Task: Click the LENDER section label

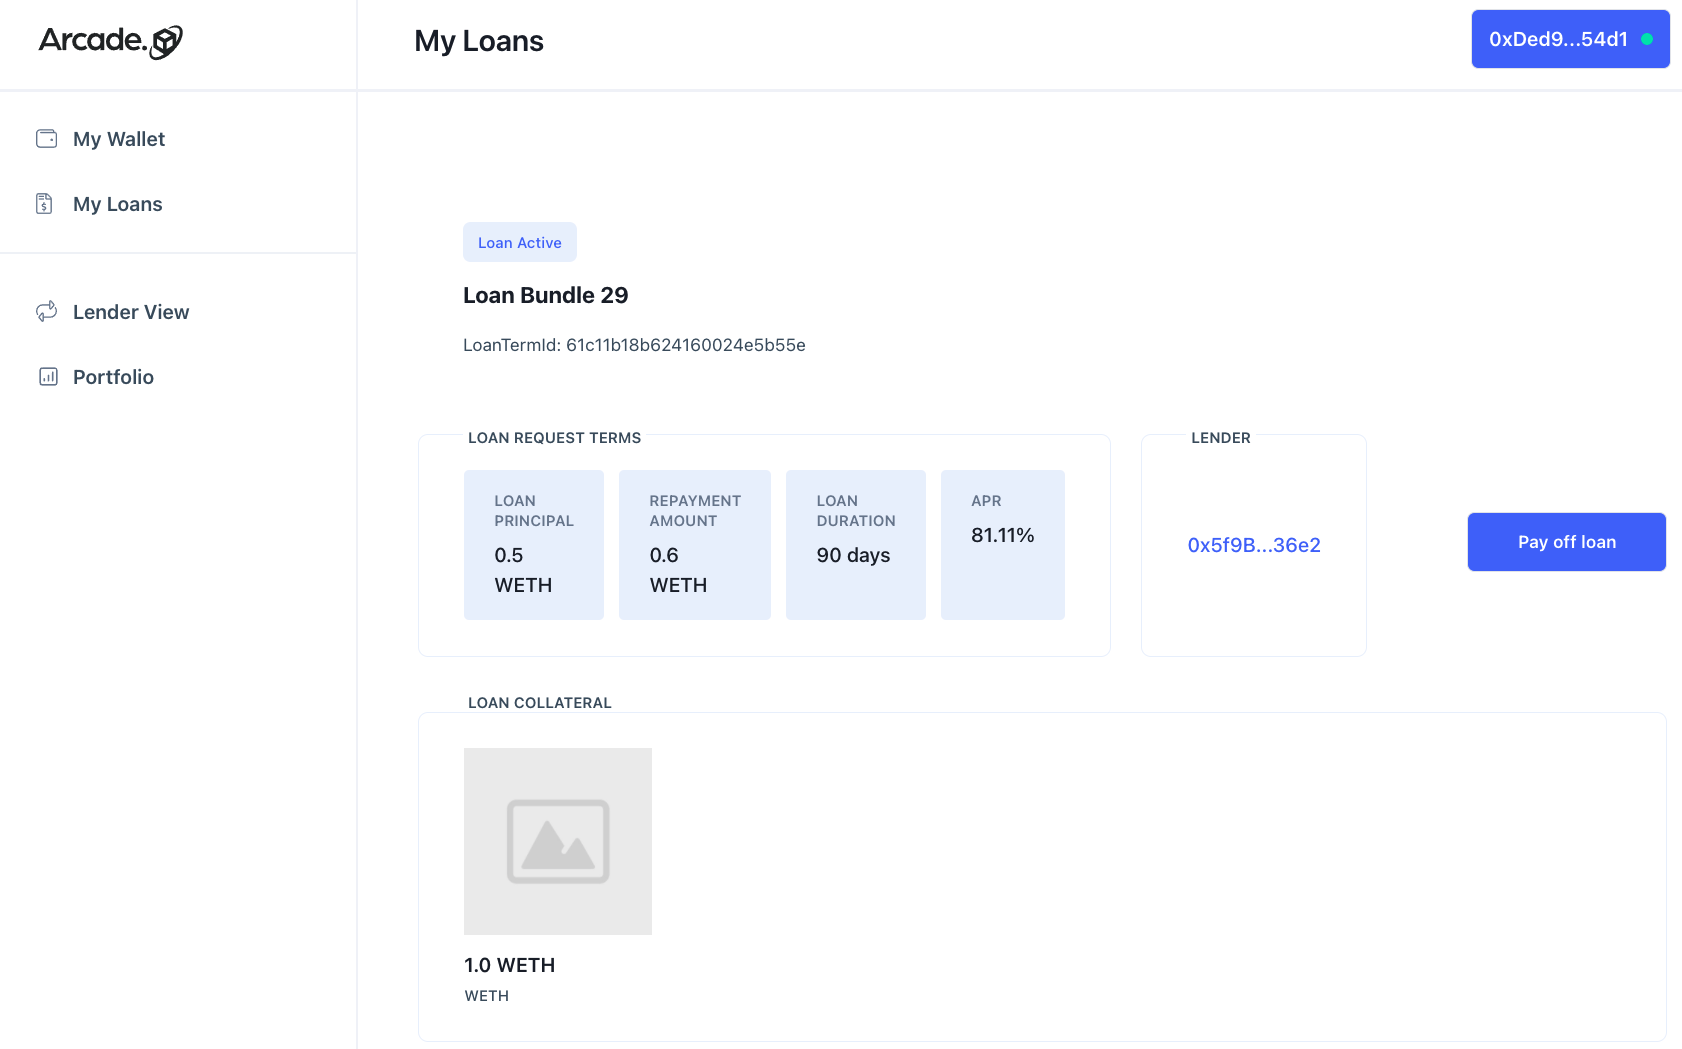Action: [x=1221, y=438]
